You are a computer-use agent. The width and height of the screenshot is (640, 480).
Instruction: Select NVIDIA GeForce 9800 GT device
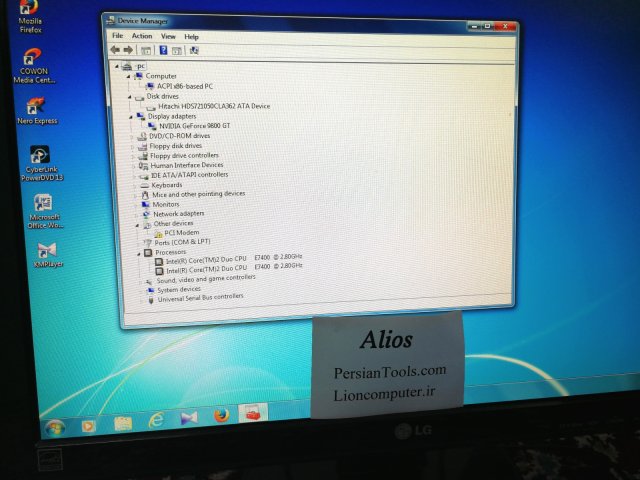pyautogui.click(x=194, y=125)
